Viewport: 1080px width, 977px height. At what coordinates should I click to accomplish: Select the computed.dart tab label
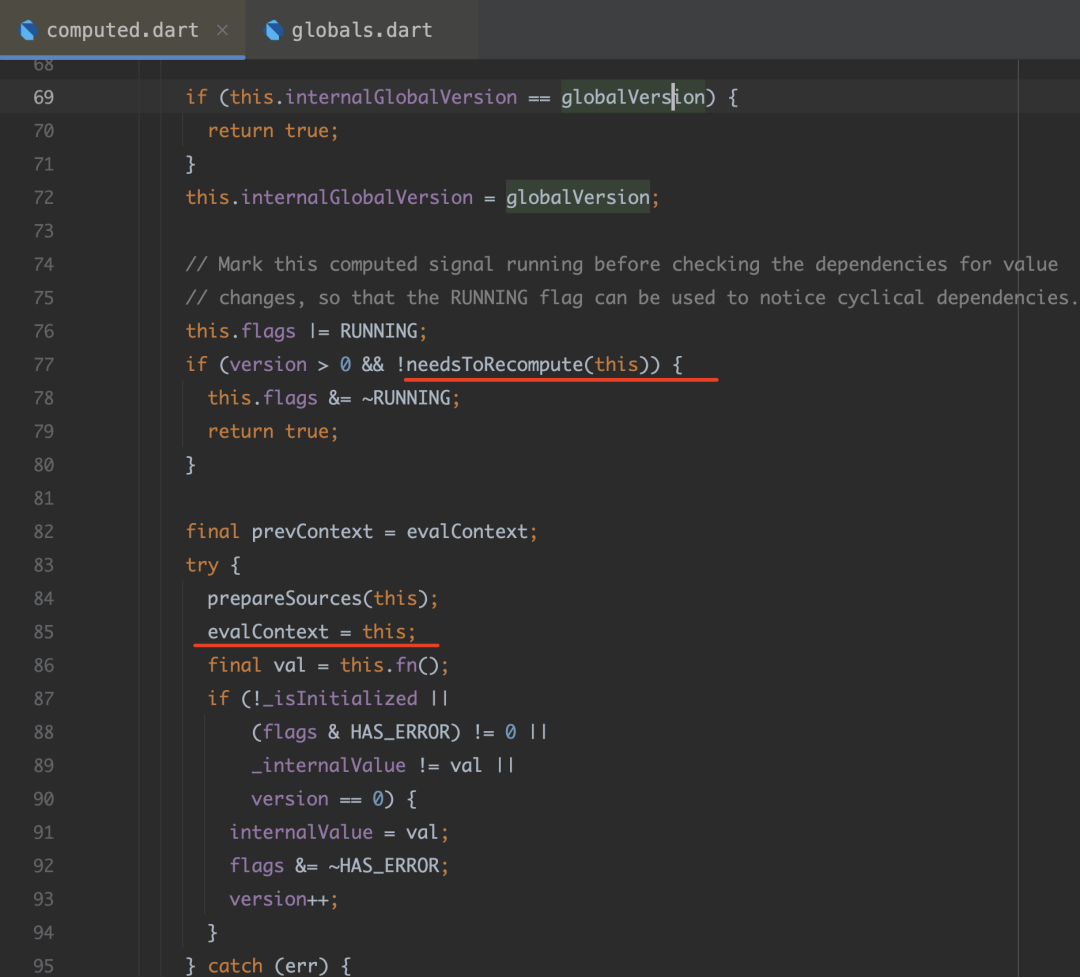(x=122, y=30)
